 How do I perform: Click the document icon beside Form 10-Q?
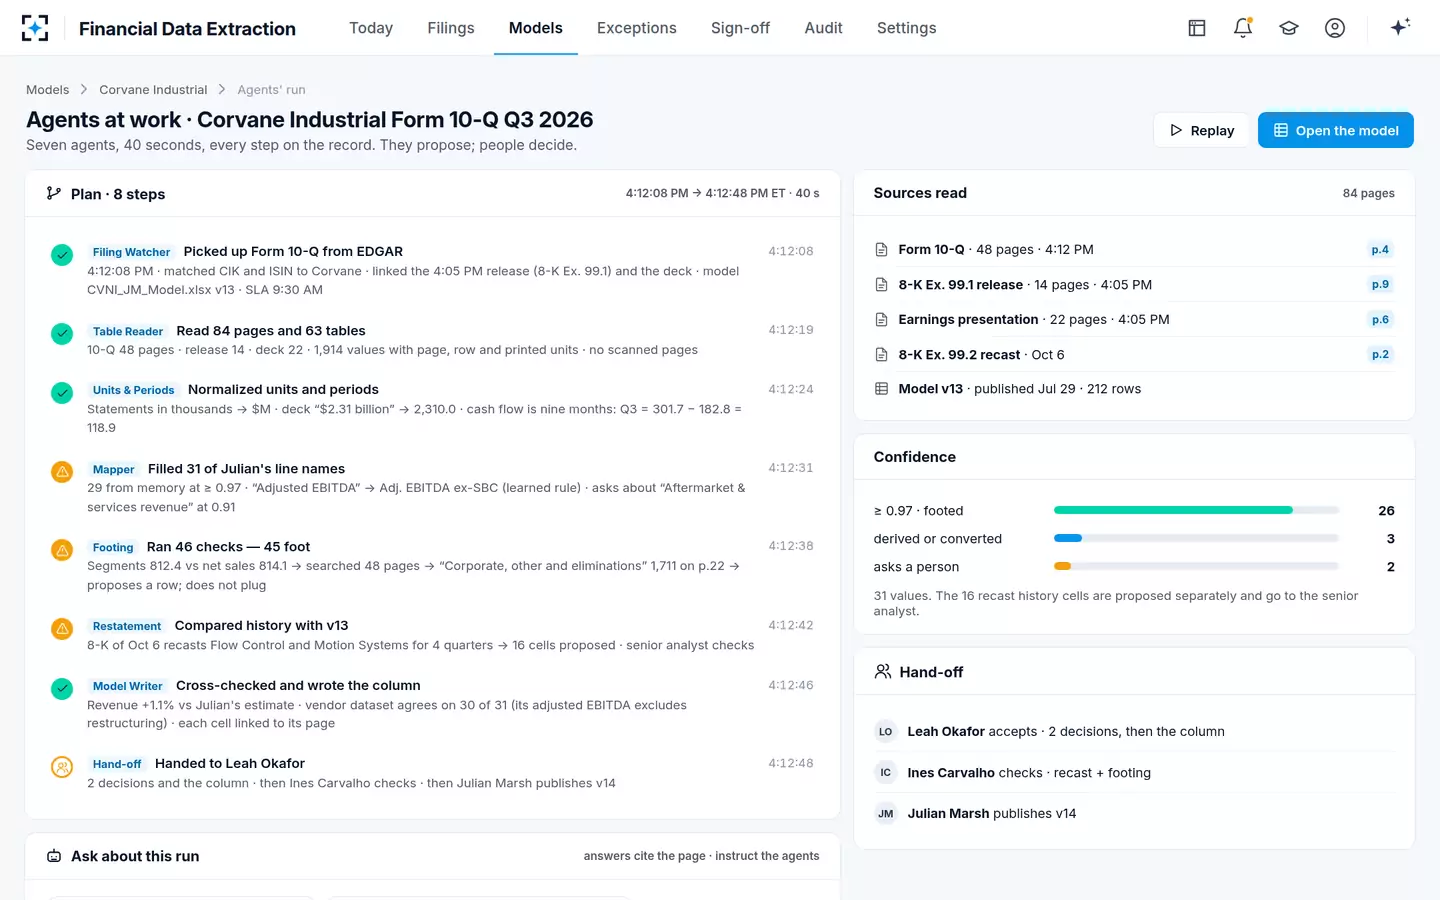pyautogui.click(x=881, y=250)
